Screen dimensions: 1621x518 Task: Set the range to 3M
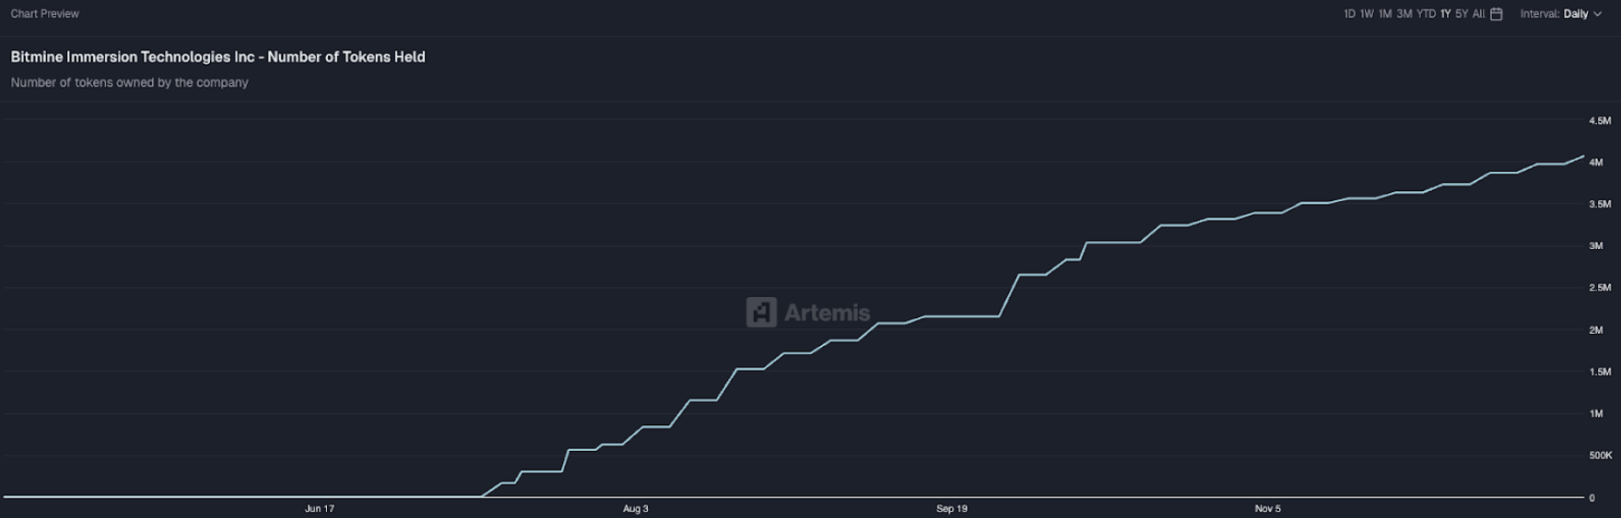coord(1404,14)
